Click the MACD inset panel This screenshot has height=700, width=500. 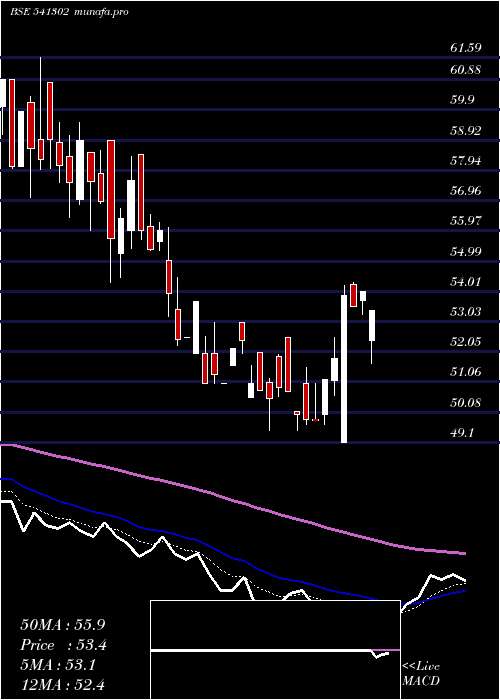pyautogui.click(x=275, y=650)
